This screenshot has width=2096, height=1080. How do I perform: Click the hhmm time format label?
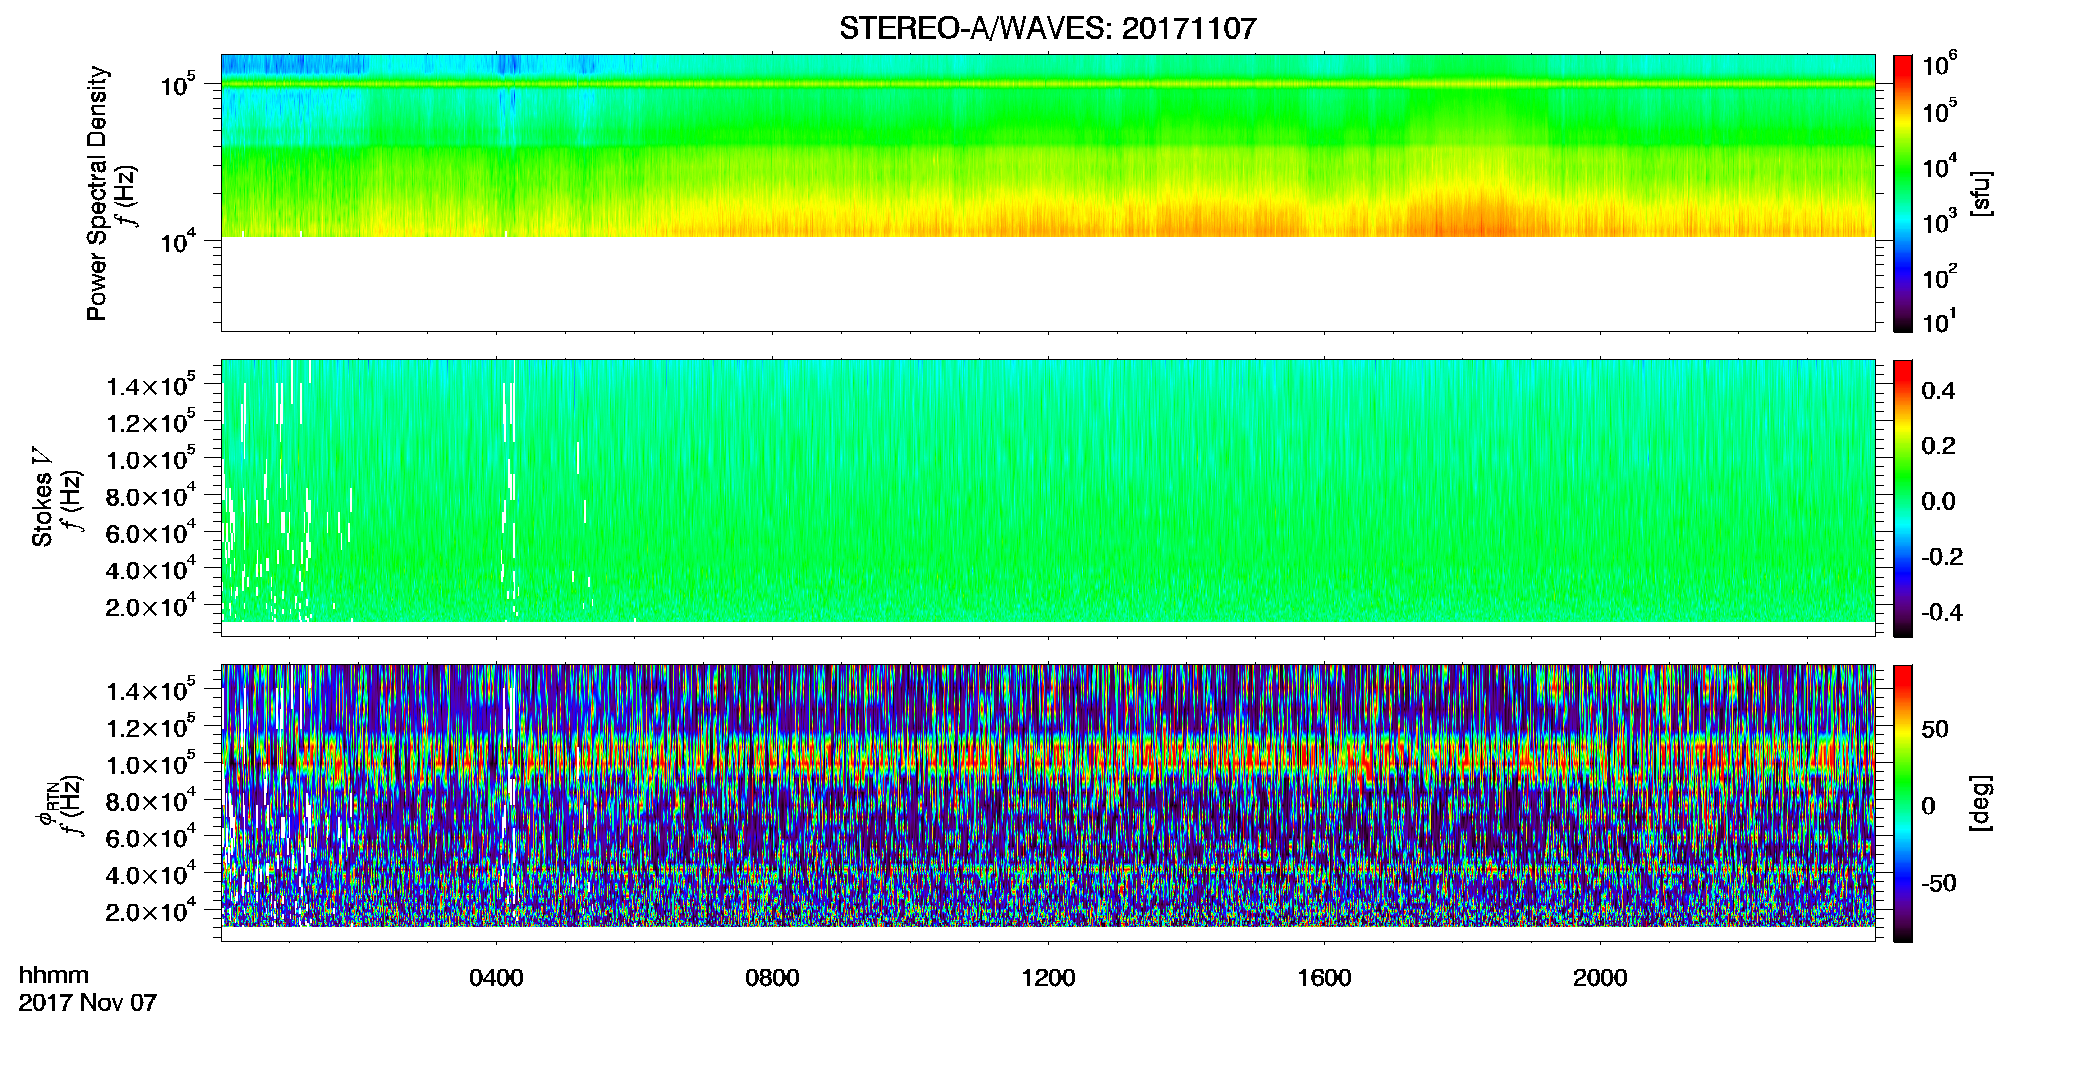(54, 975)
